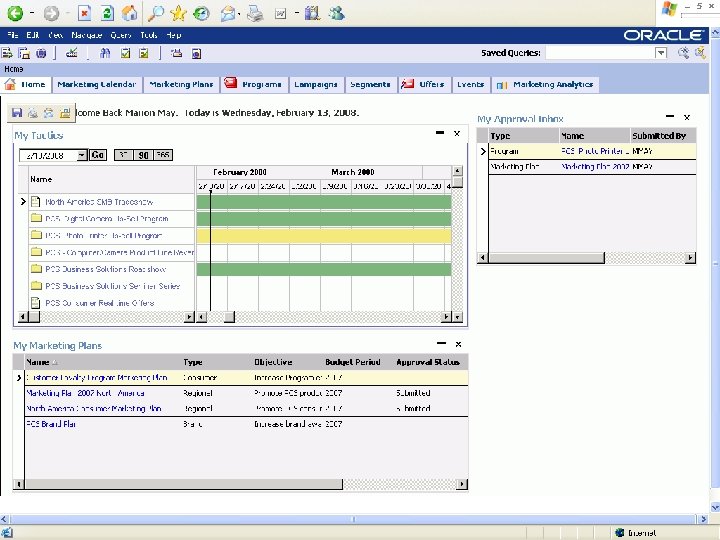Click the Approval Inbox horizontal scrollbar right arrow
720x540 pixels.
pos(690,258)
